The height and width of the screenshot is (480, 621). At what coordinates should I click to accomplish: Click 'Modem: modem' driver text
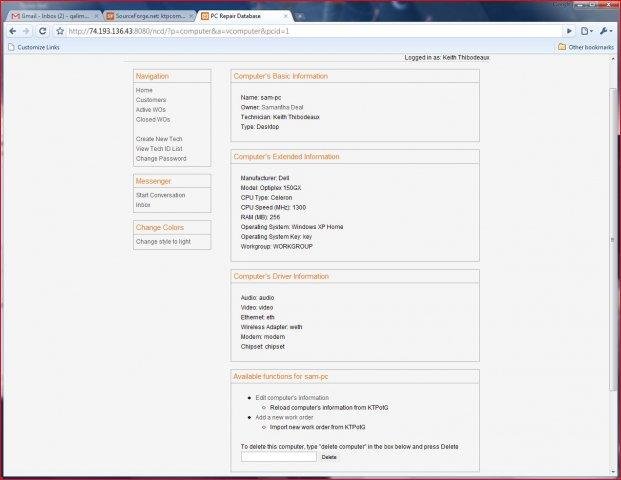point(263,337)
